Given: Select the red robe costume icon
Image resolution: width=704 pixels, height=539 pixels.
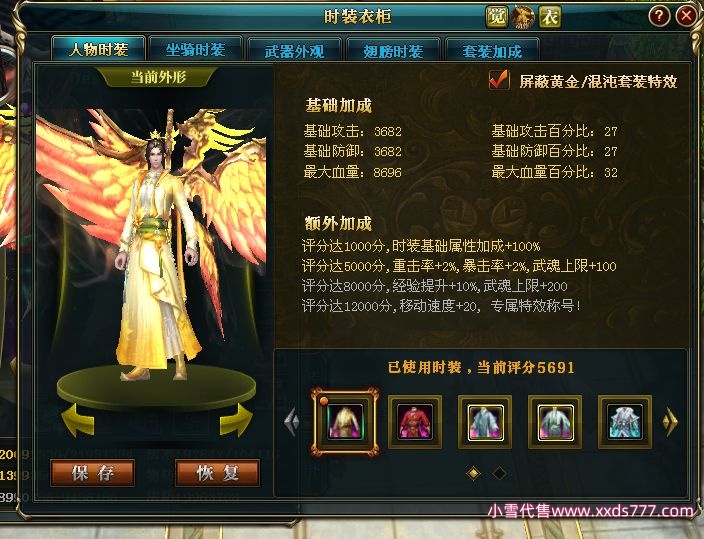Looking at the screenshot, I should (x=415, y=422).
